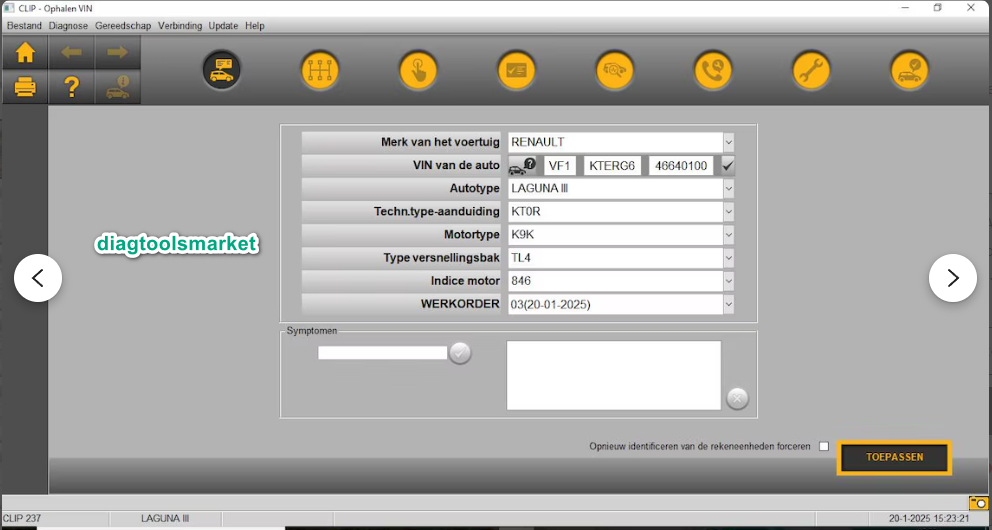Open the checklist card round icon
The image size is (992, 530).
[516, 70]
